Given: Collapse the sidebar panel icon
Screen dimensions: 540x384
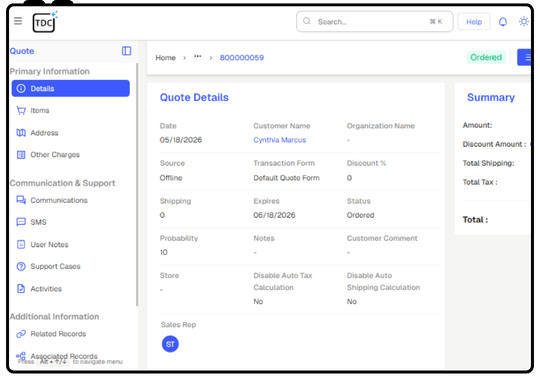Looking at the screenshot, I should click(126, 51).
